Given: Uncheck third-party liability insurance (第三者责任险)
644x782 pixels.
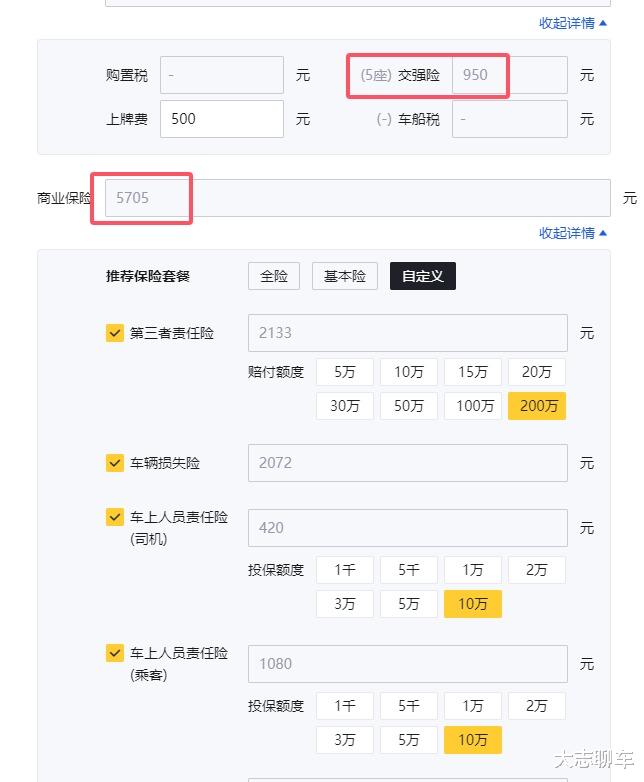Looking at the screenshot, I should tap(115, 333).
